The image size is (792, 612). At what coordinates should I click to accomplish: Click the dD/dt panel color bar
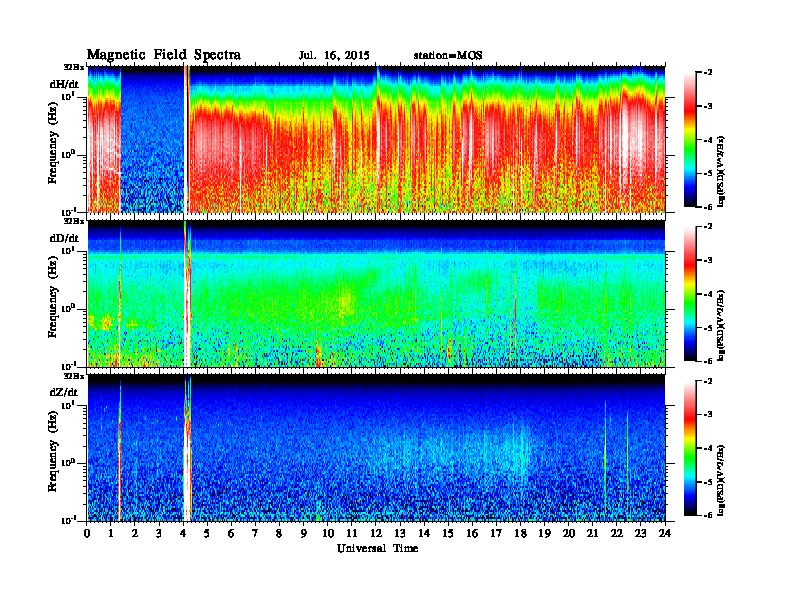pos(690,293)
